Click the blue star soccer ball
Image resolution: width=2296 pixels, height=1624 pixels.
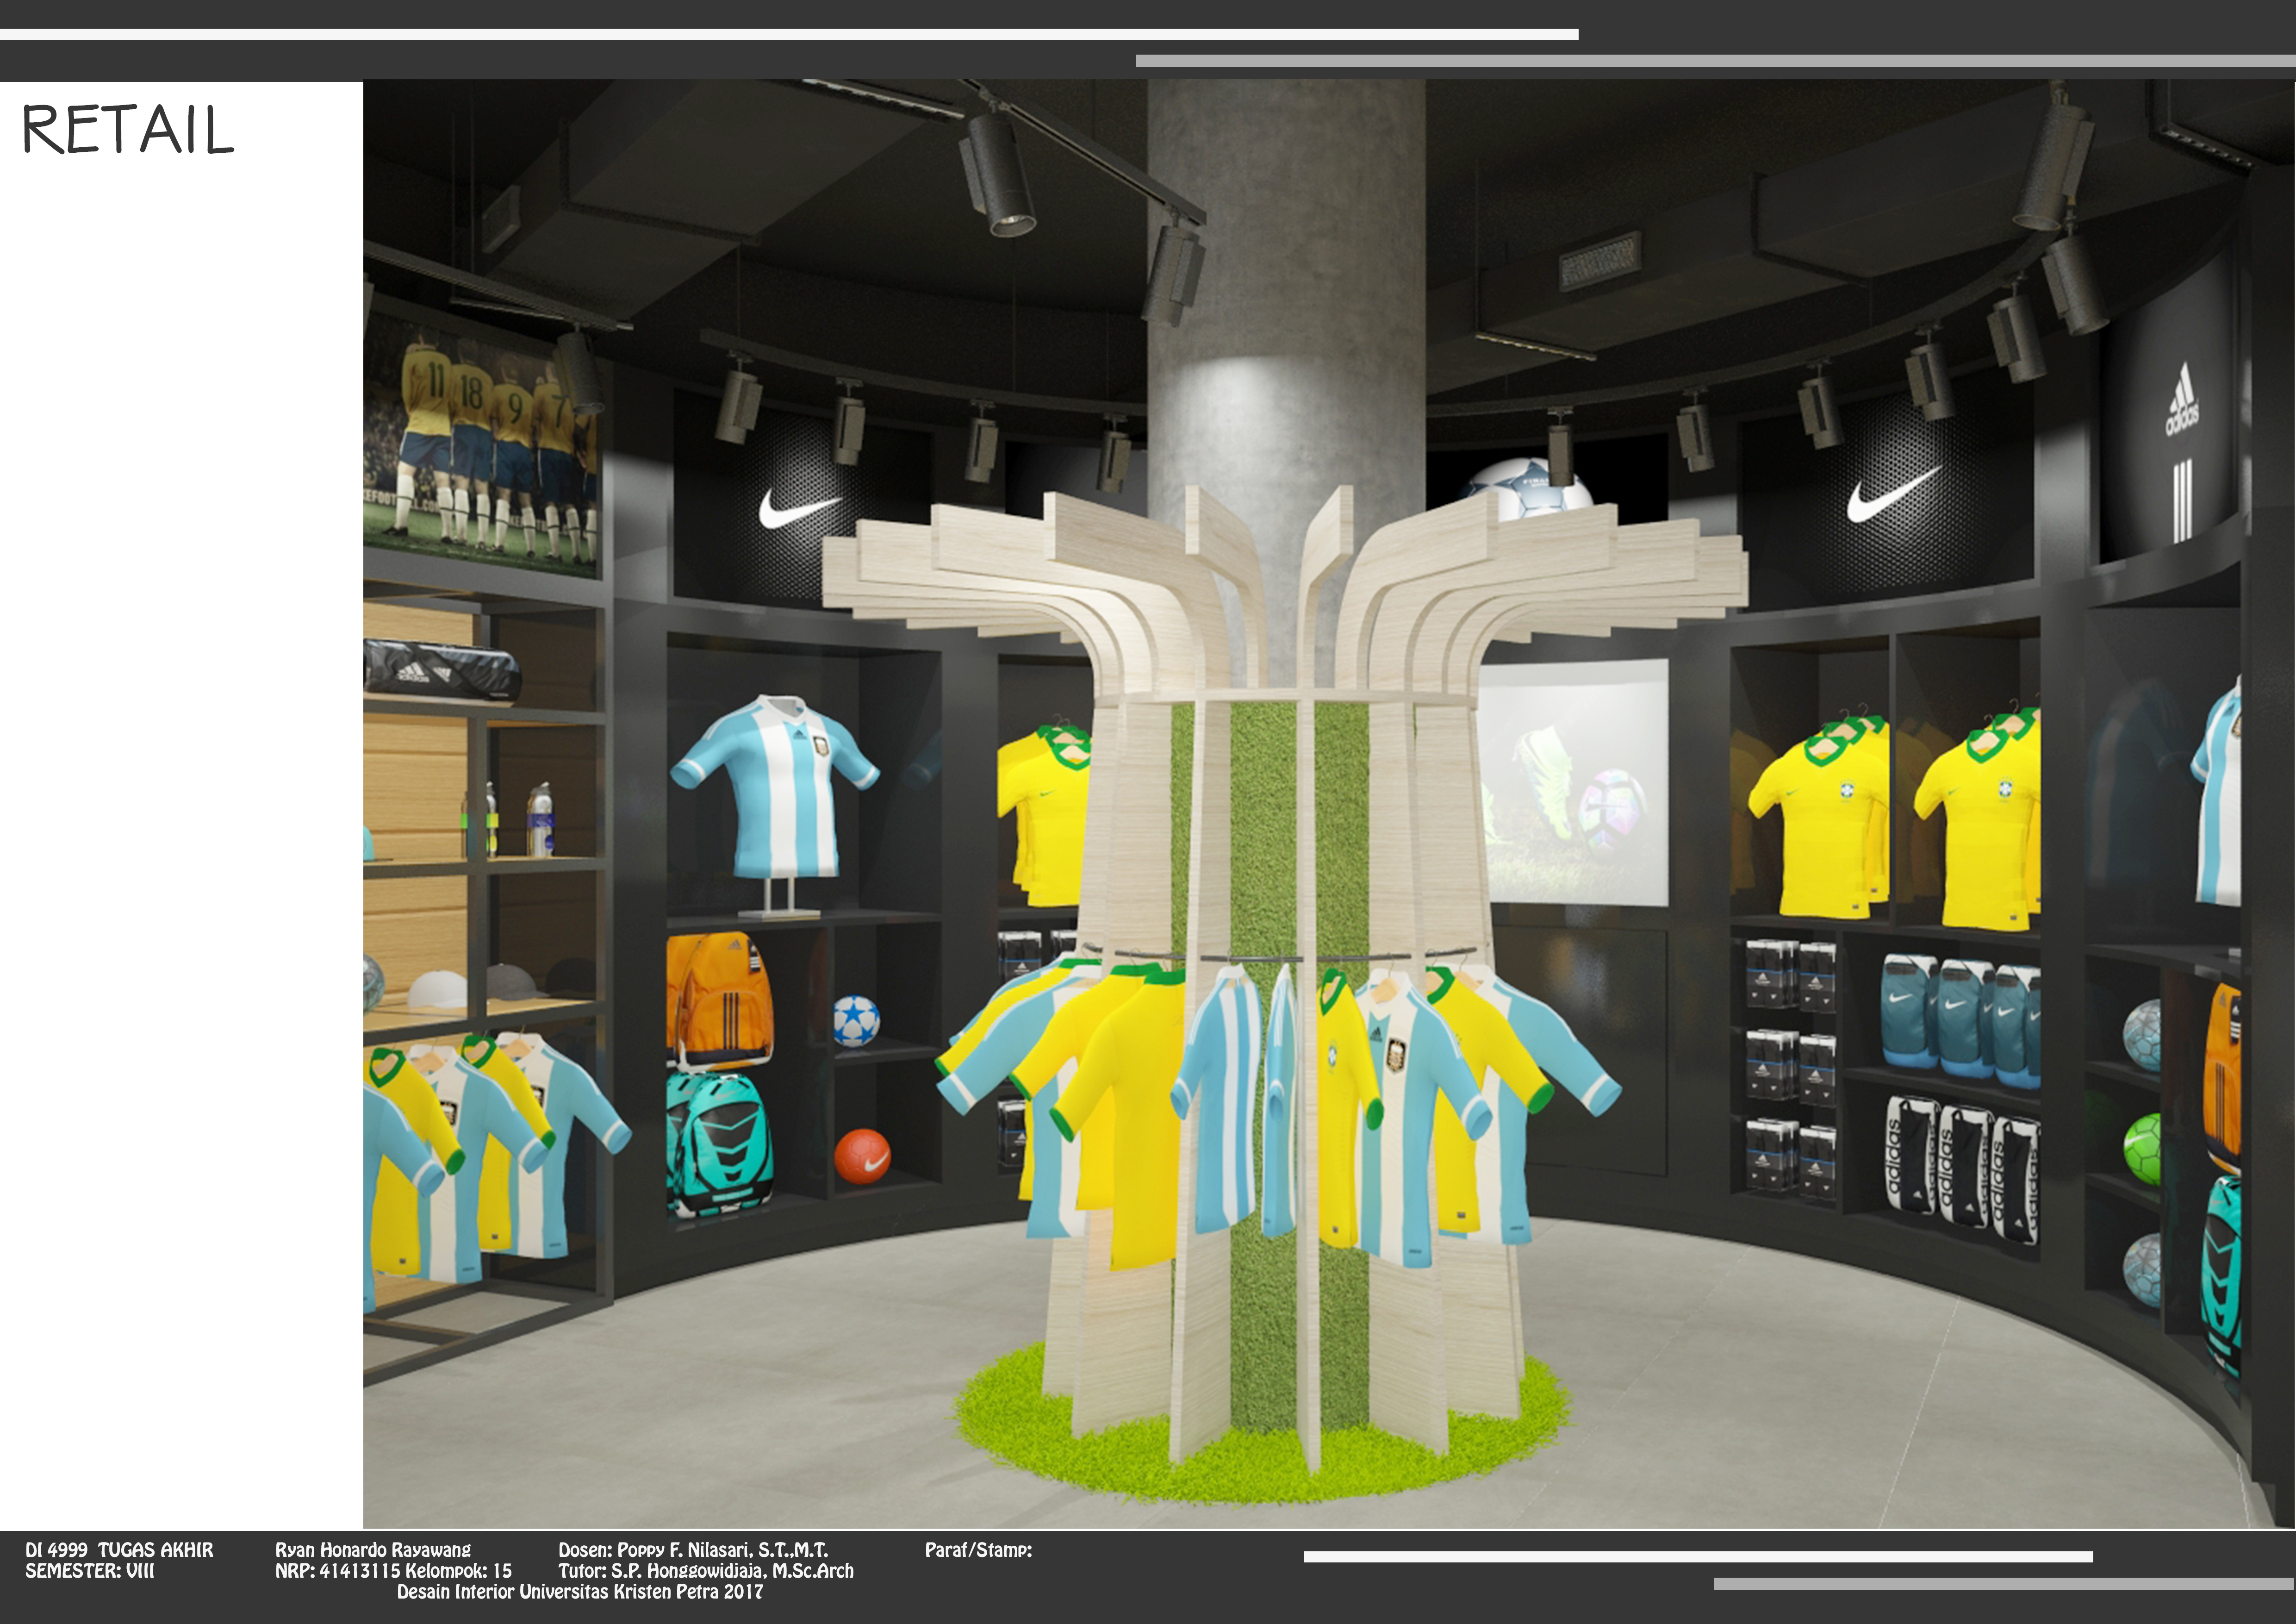856,1021
